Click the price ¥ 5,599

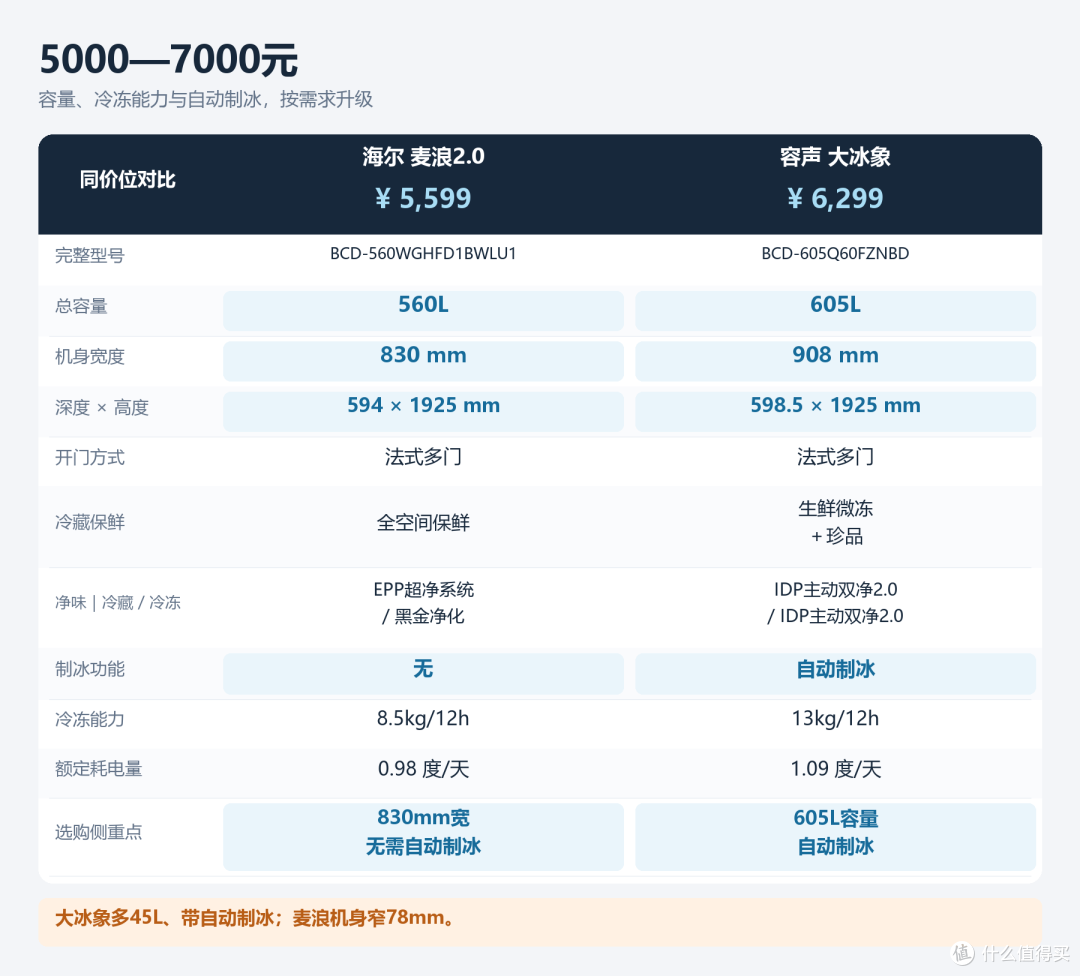423,198
